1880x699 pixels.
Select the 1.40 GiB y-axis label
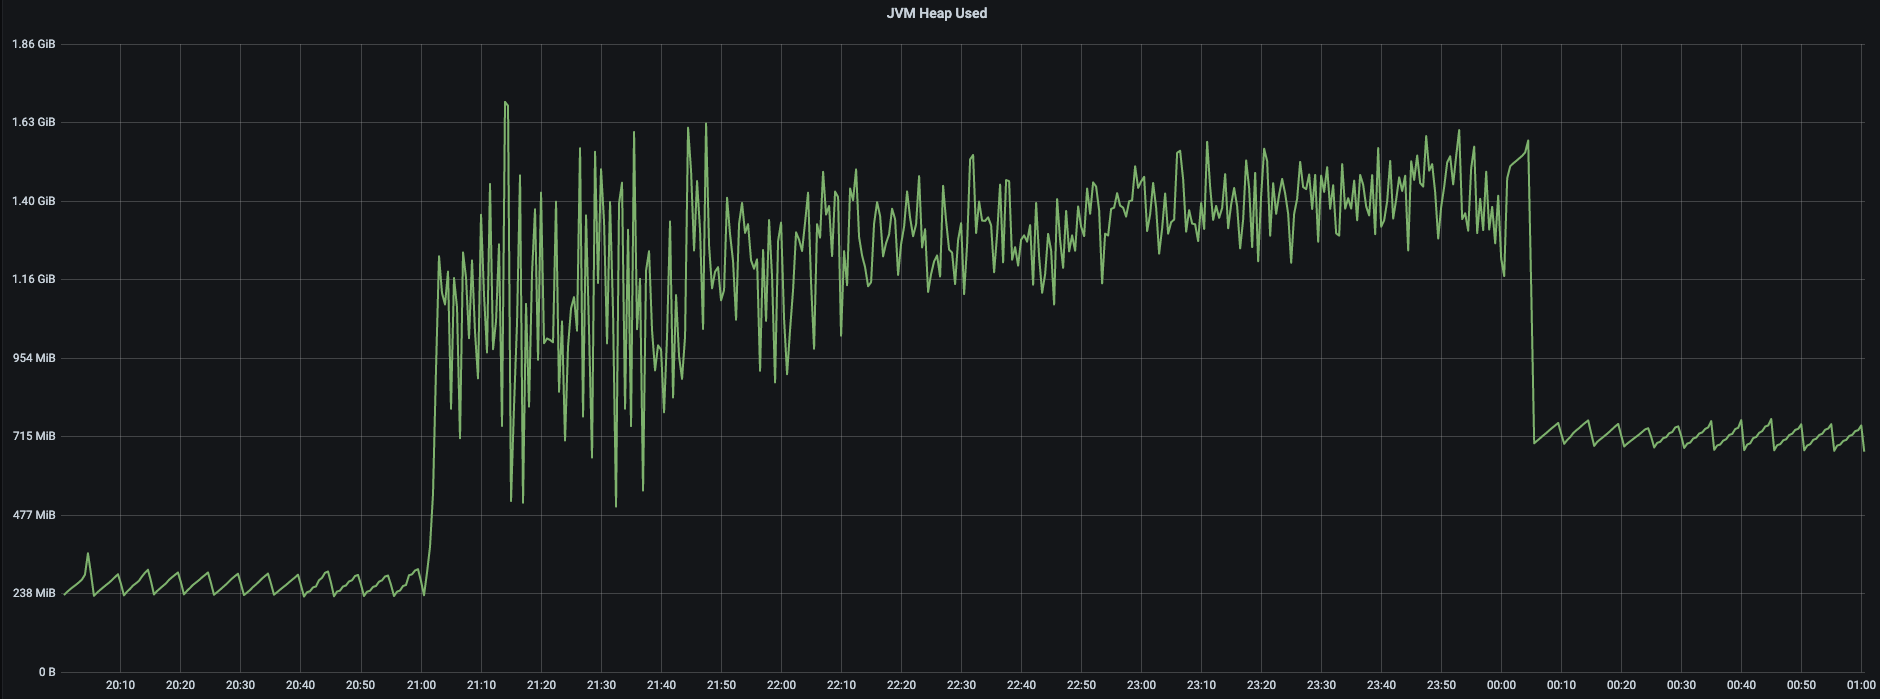coord(33,201)
